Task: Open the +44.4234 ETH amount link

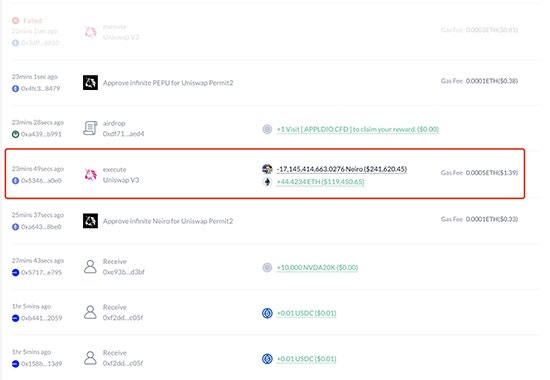Action: click(x=320, y=182)
